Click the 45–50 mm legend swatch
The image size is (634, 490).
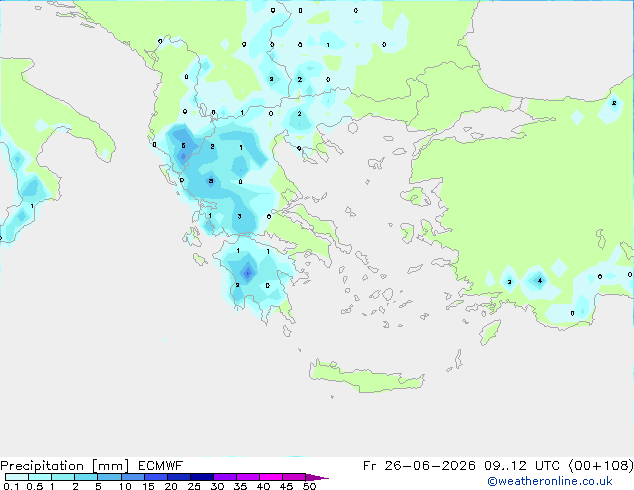coord(294,477)
